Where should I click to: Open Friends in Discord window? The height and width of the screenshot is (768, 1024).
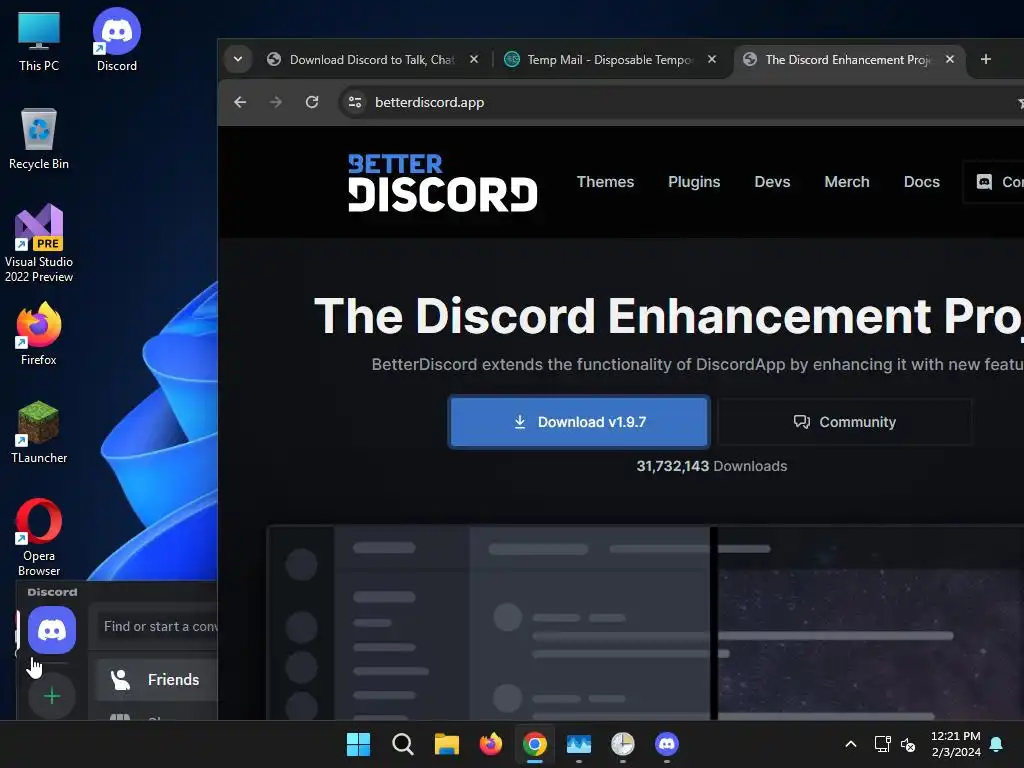pyautogui.click(x=157, y=680)
